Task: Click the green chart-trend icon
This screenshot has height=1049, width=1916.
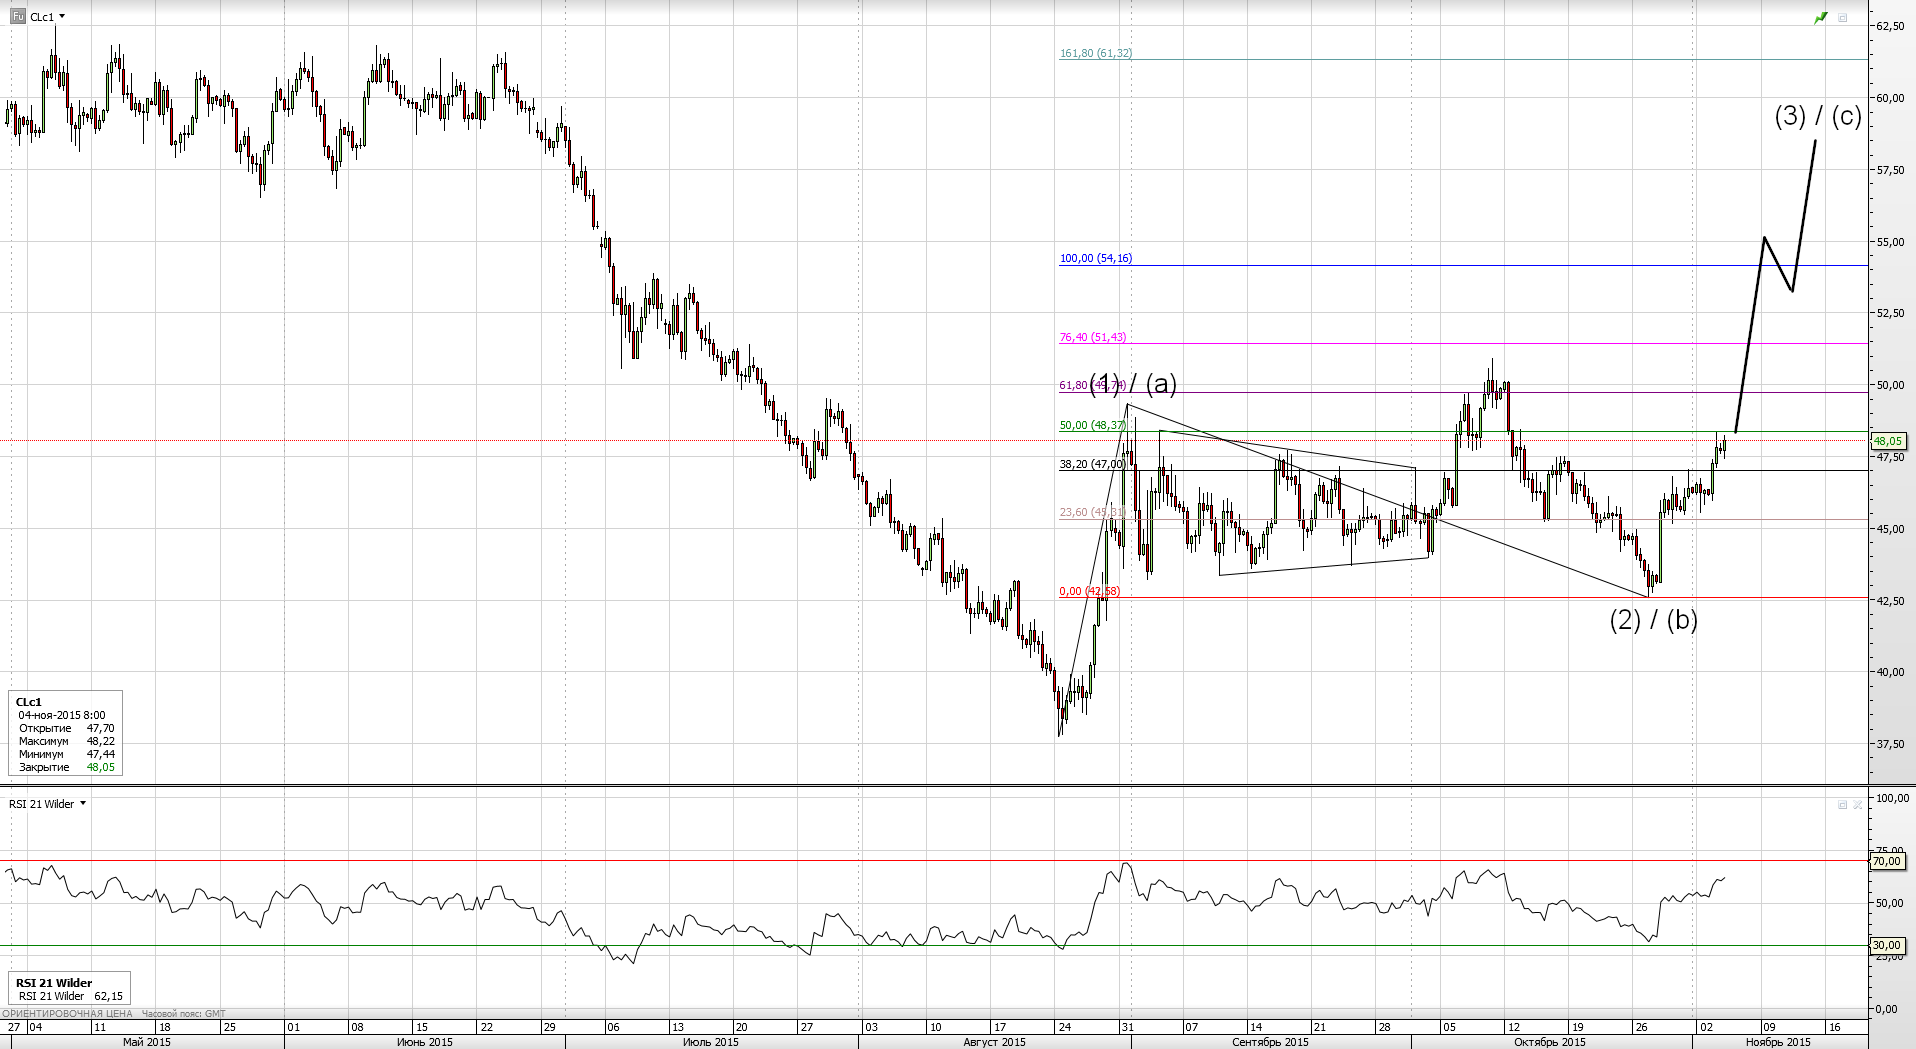Action: coord(1821,18)
